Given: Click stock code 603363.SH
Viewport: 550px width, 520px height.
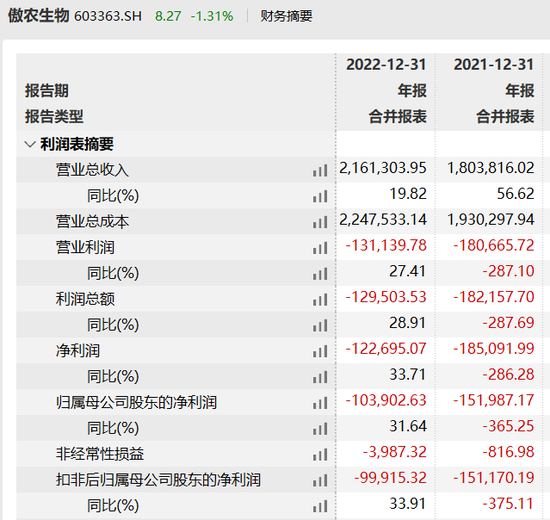Looking at the screenshot, I should (108, 16).
